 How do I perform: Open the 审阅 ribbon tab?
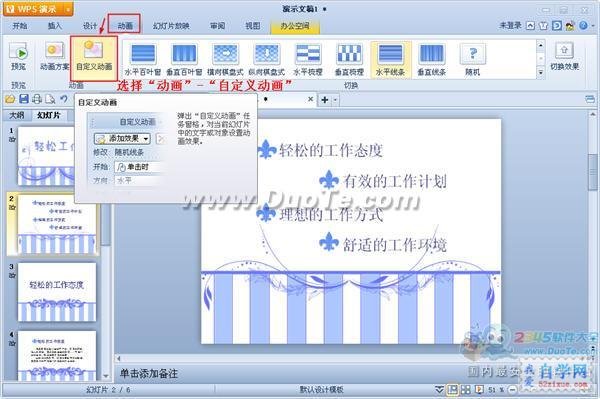tap(217, 26)
